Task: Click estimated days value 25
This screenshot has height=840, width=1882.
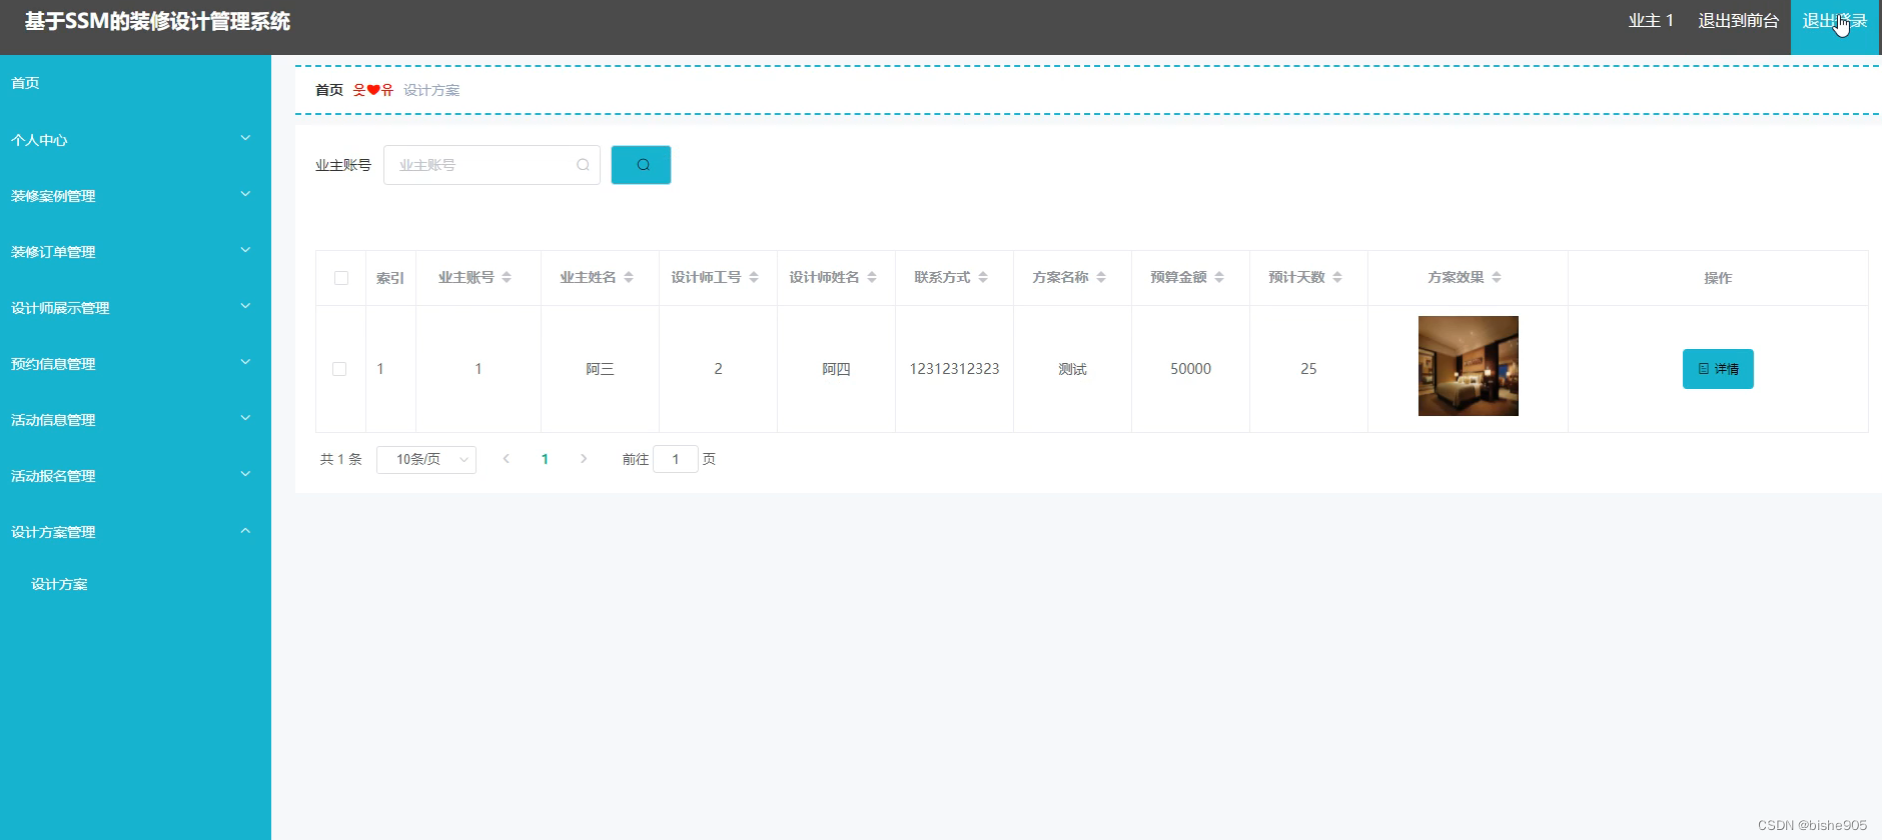Action: [1308, 369]
